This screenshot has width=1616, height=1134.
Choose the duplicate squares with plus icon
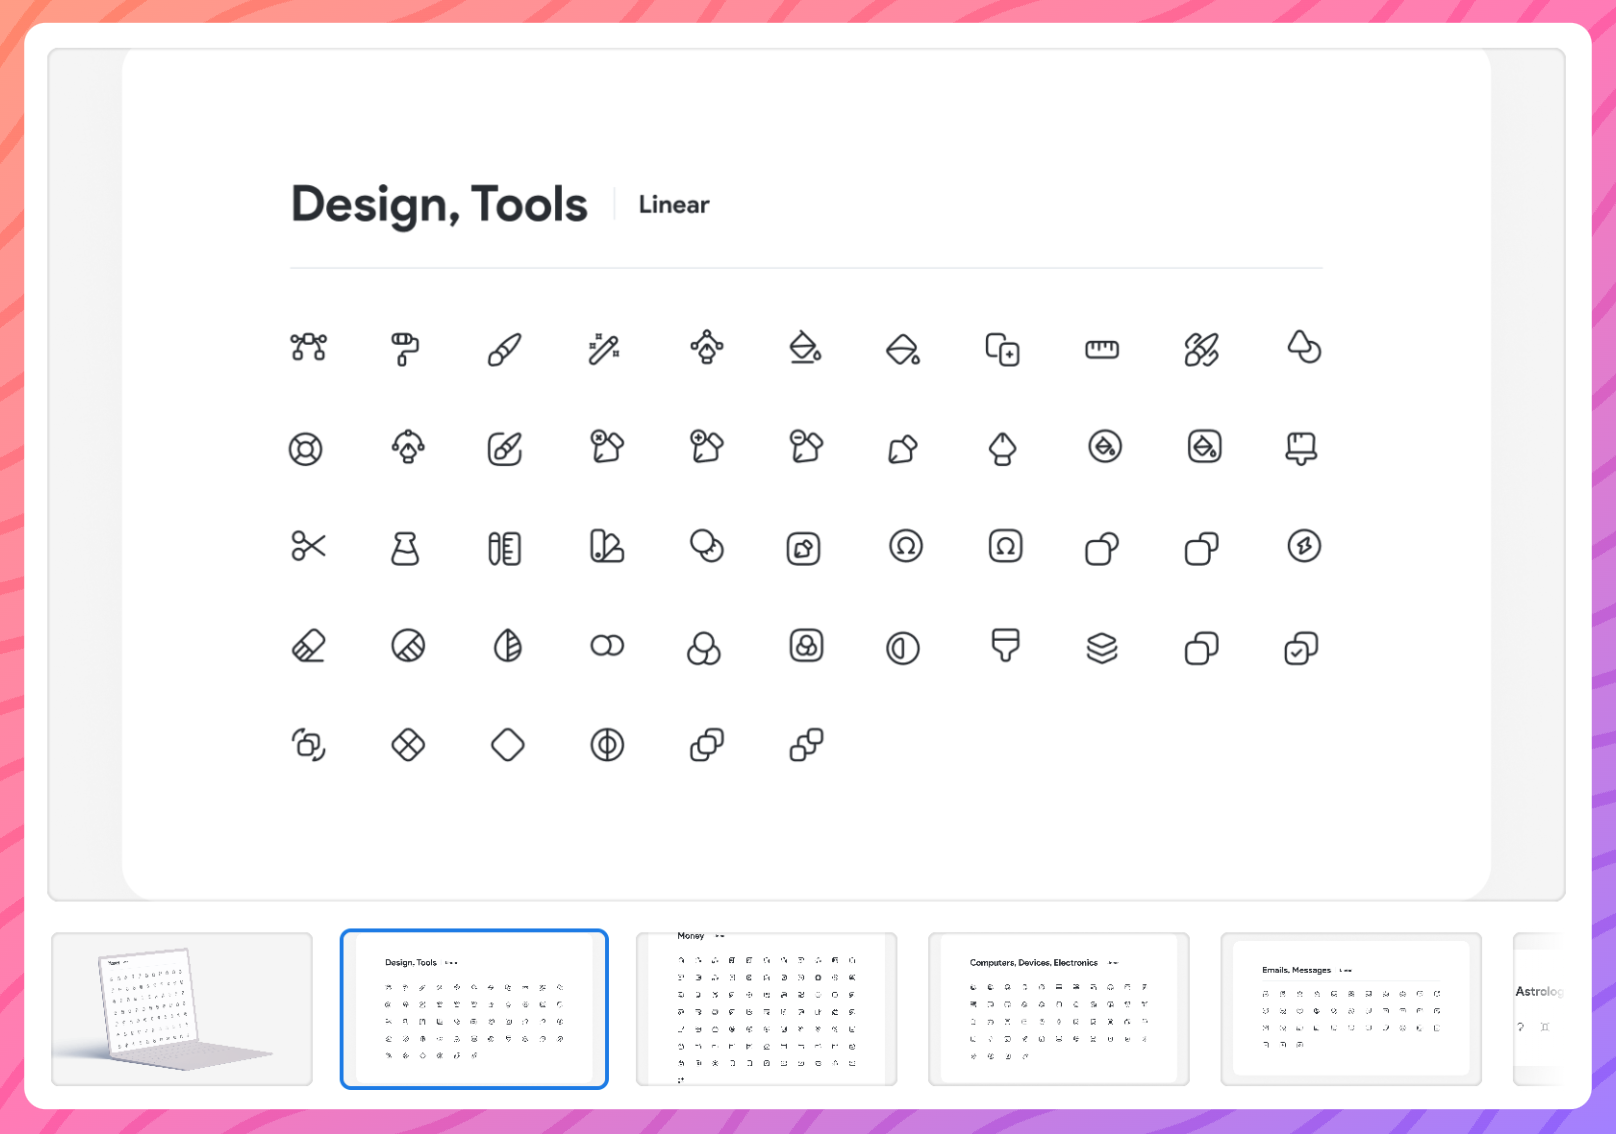pyautogui.click(x=1003, y=350)
